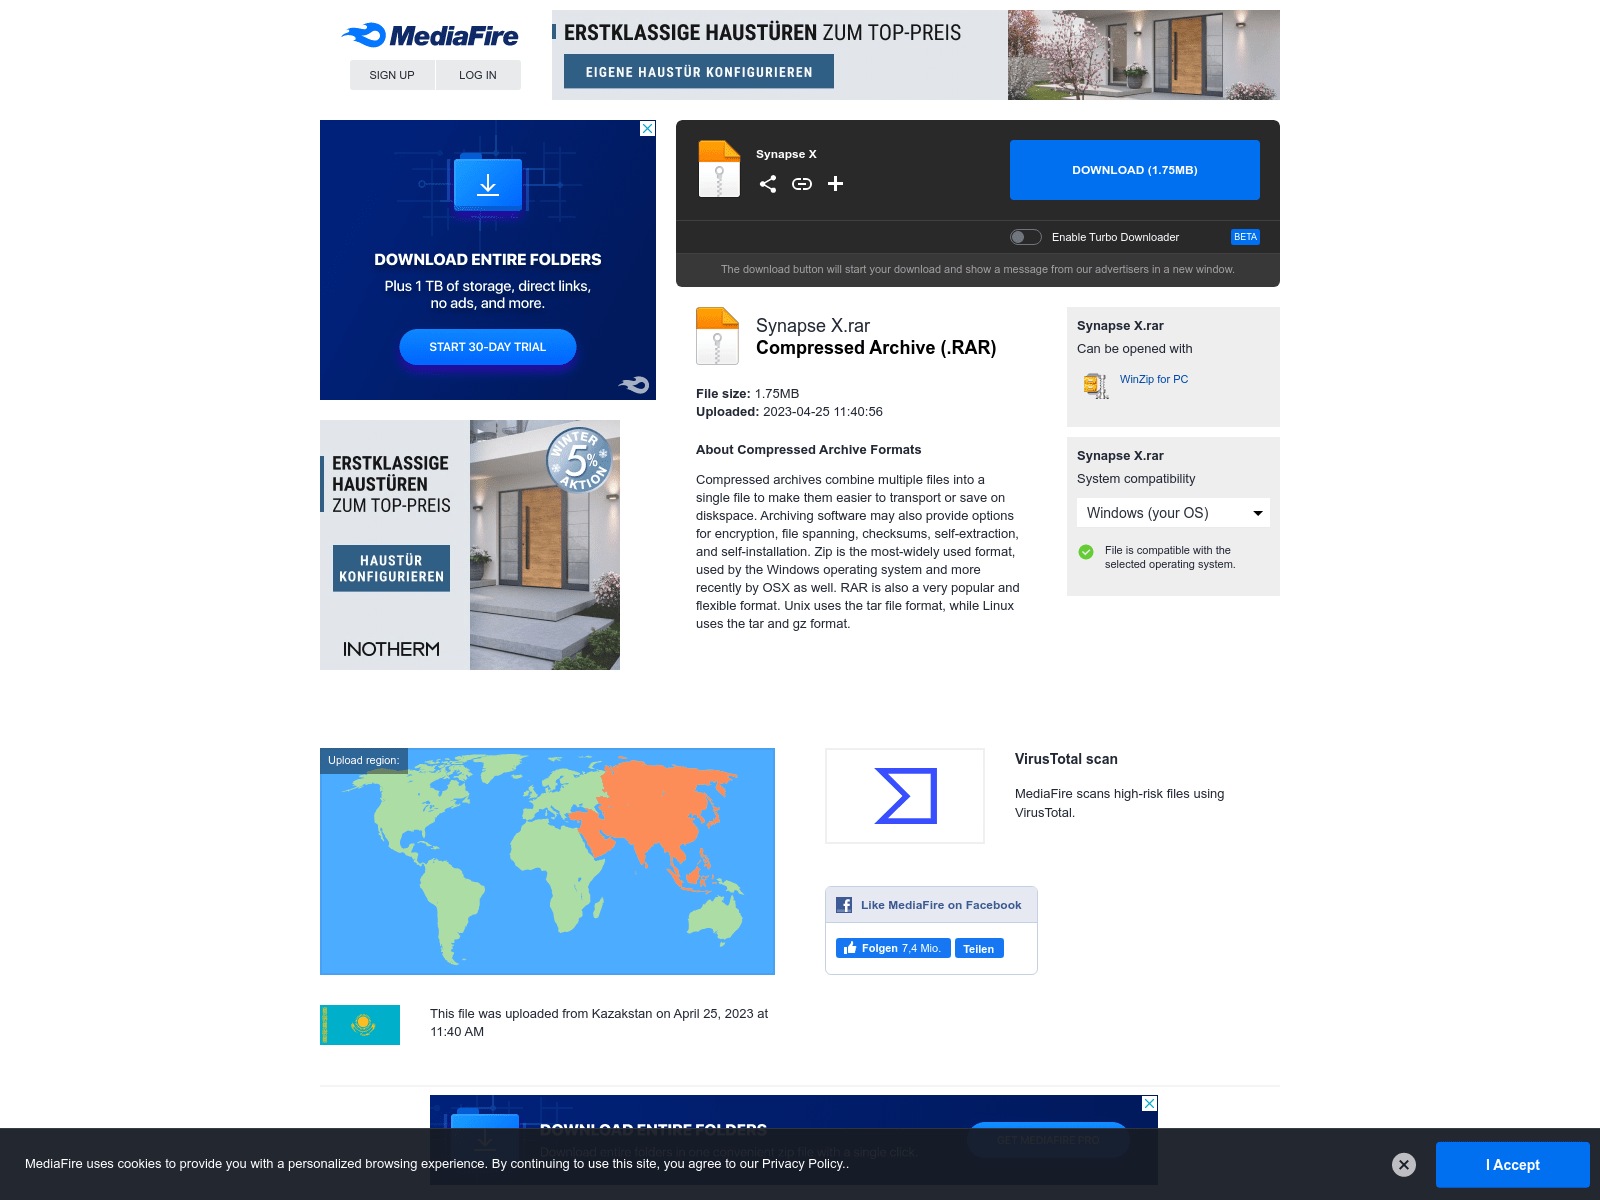Click the Uploaded date 2023-04-25 text

[x=789, y=412]
